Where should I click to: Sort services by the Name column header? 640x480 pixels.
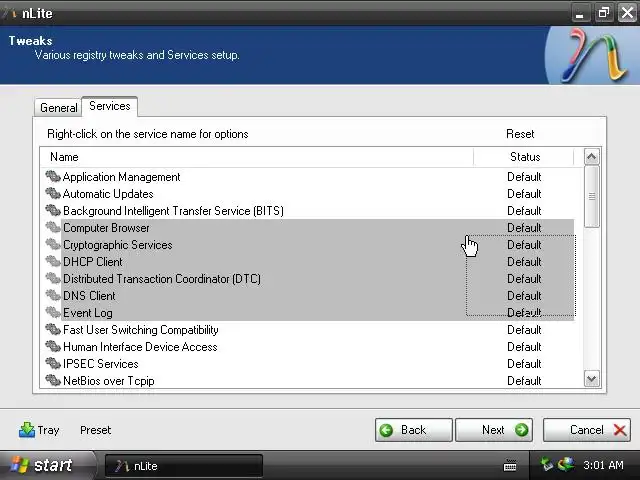click(x=257, y=157)
